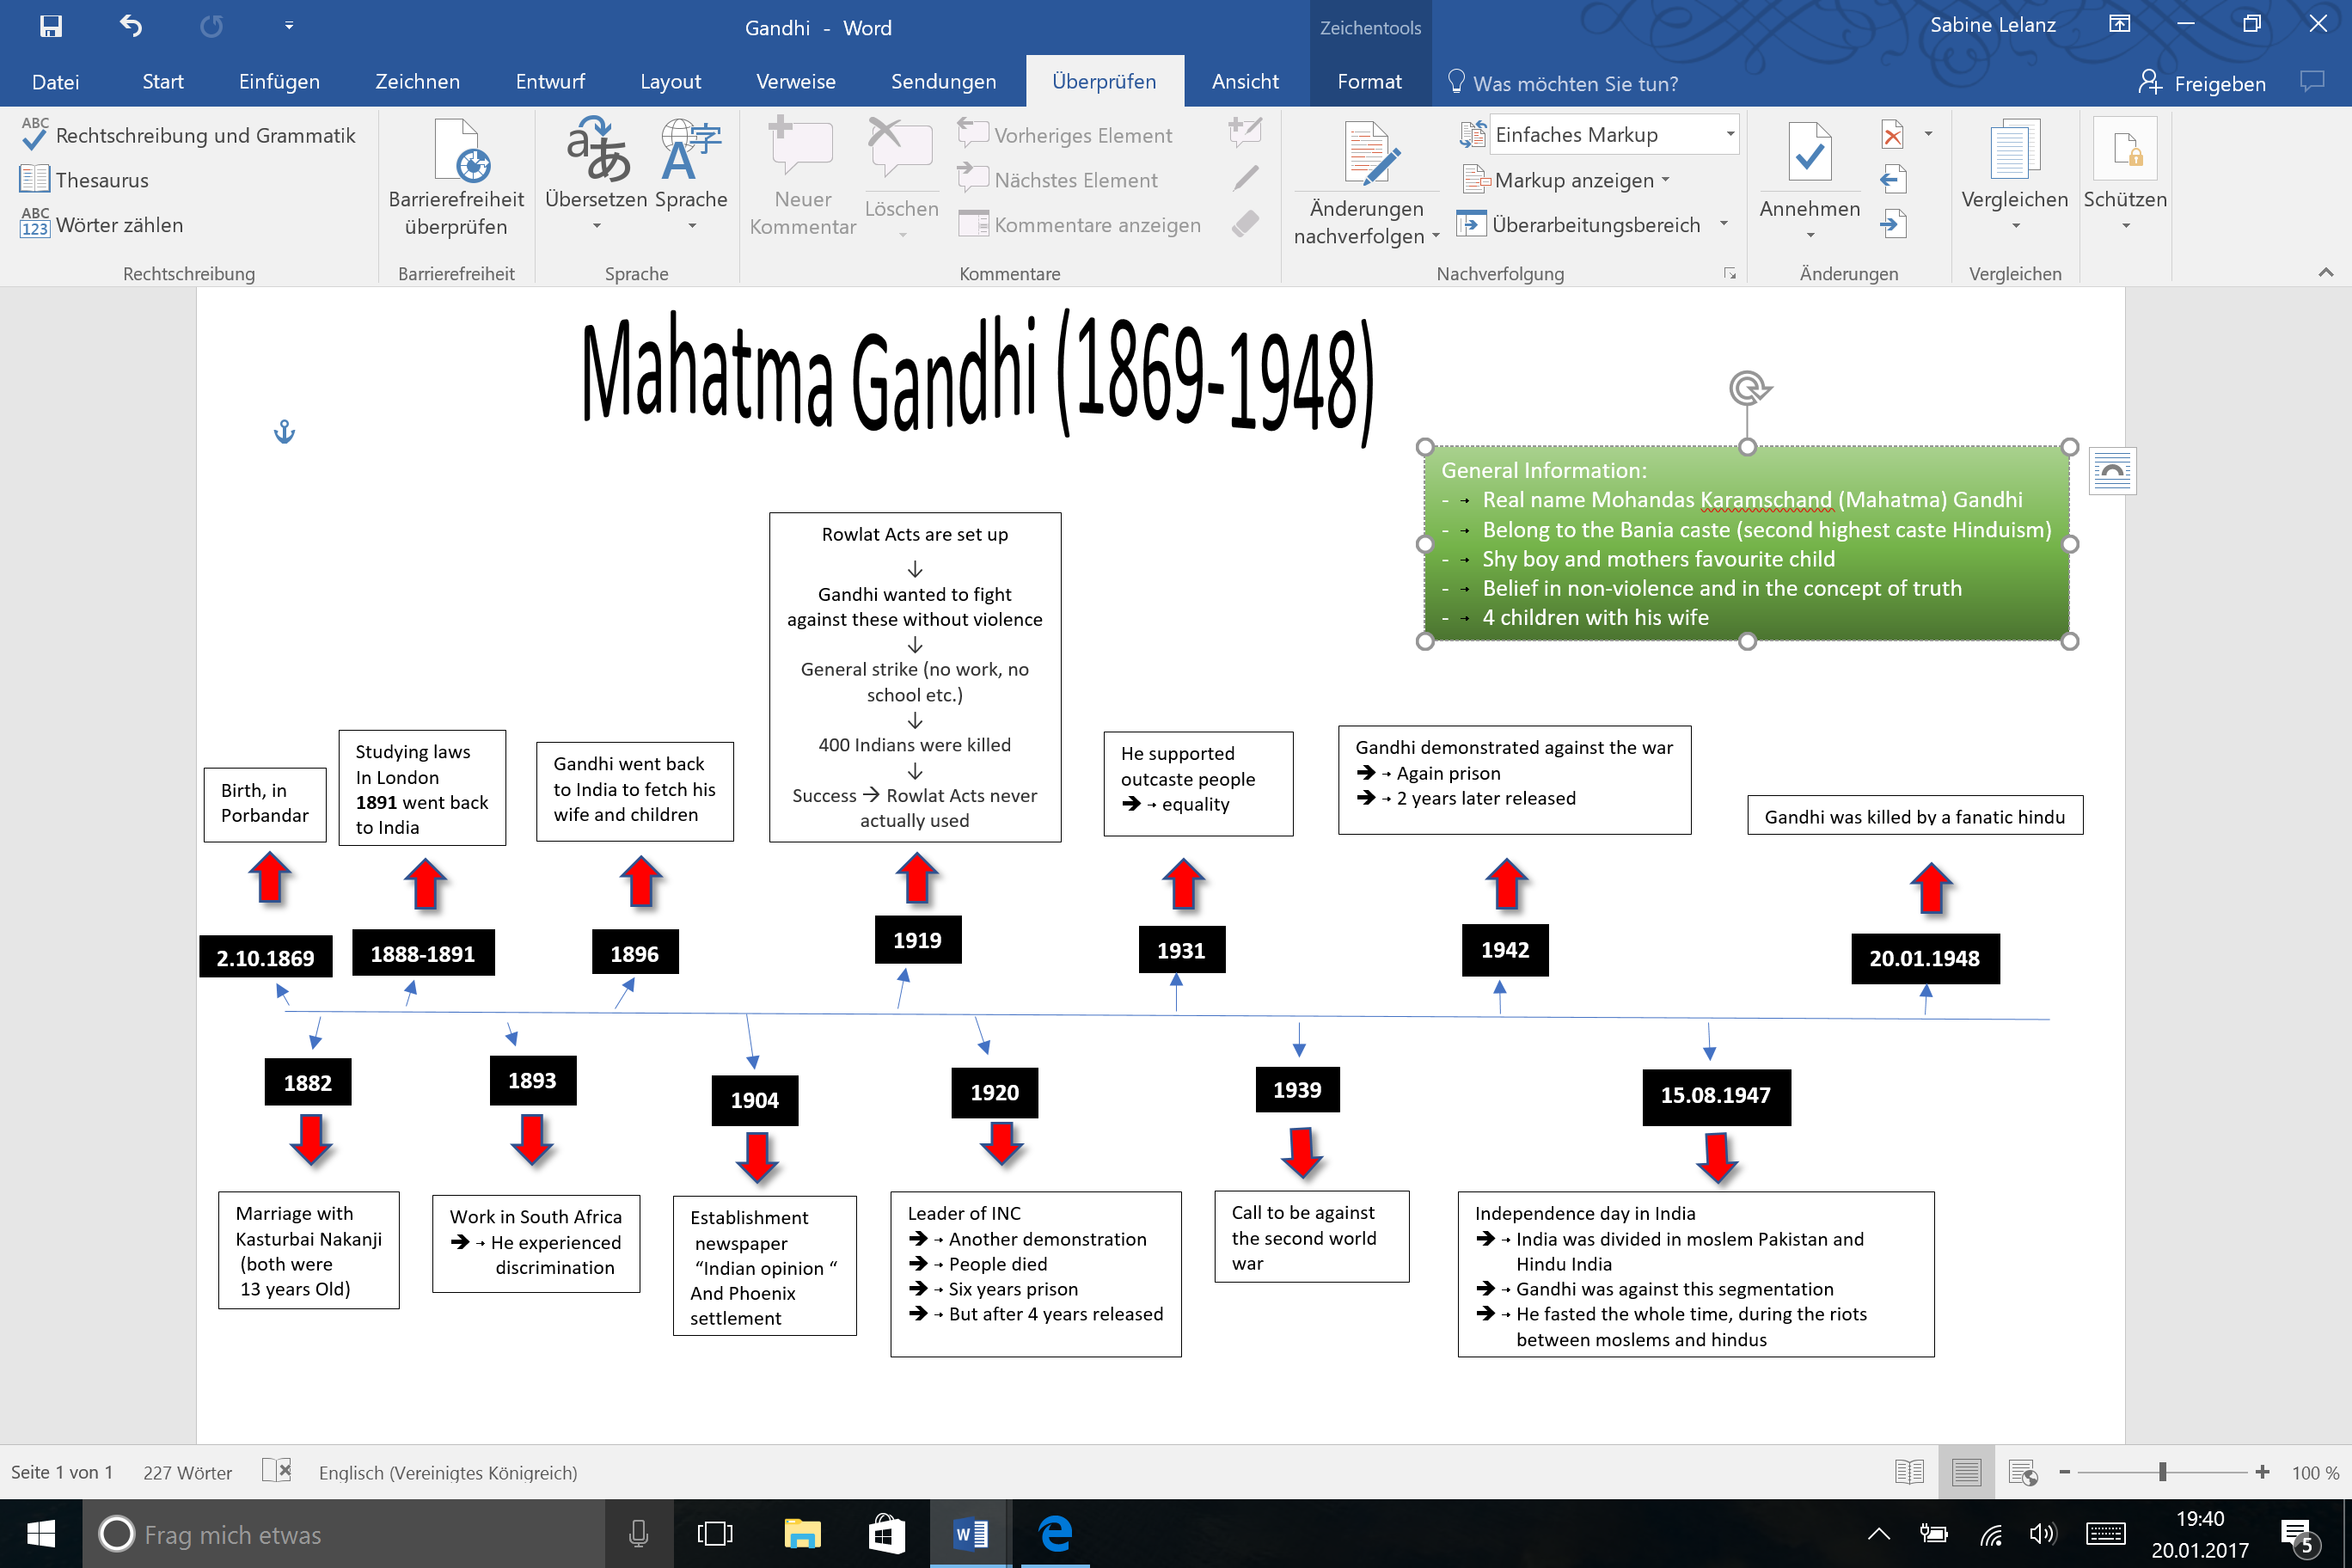Toggle Änderungen nachverfolgen tracking
Viewport: 2352px width, 1568px height.
pyautogui.click(x=1366, y=155)
